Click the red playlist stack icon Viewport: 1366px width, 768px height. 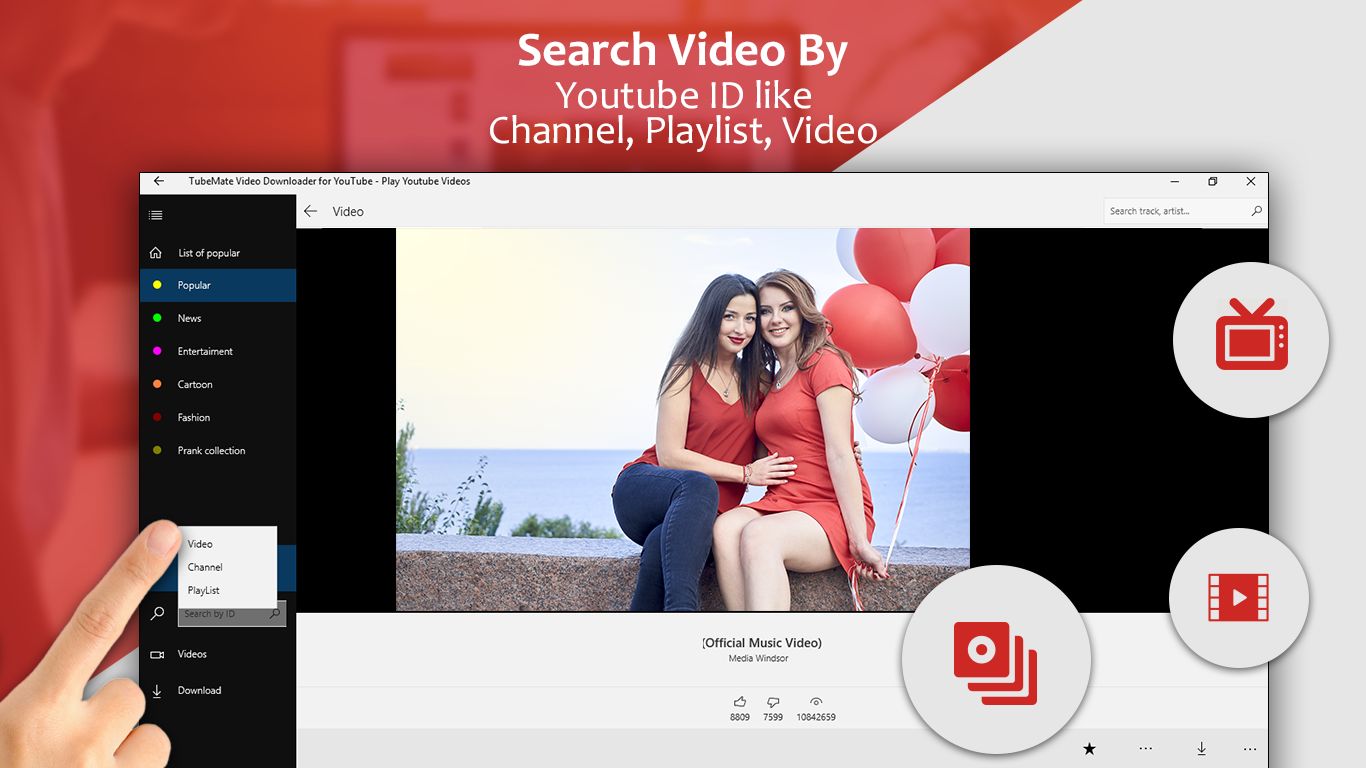pyautogui.click(x=995, y=663)
